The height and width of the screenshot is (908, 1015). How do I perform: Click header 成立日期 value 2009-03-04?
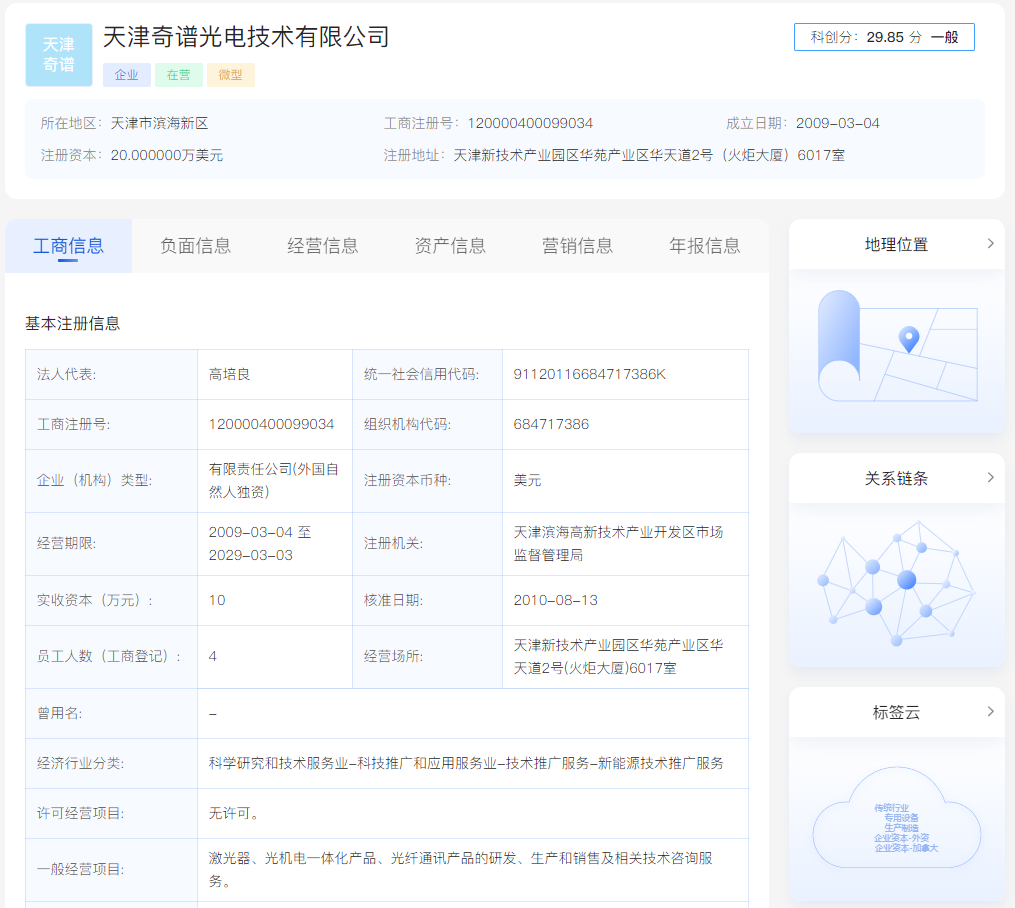[838, 124]
